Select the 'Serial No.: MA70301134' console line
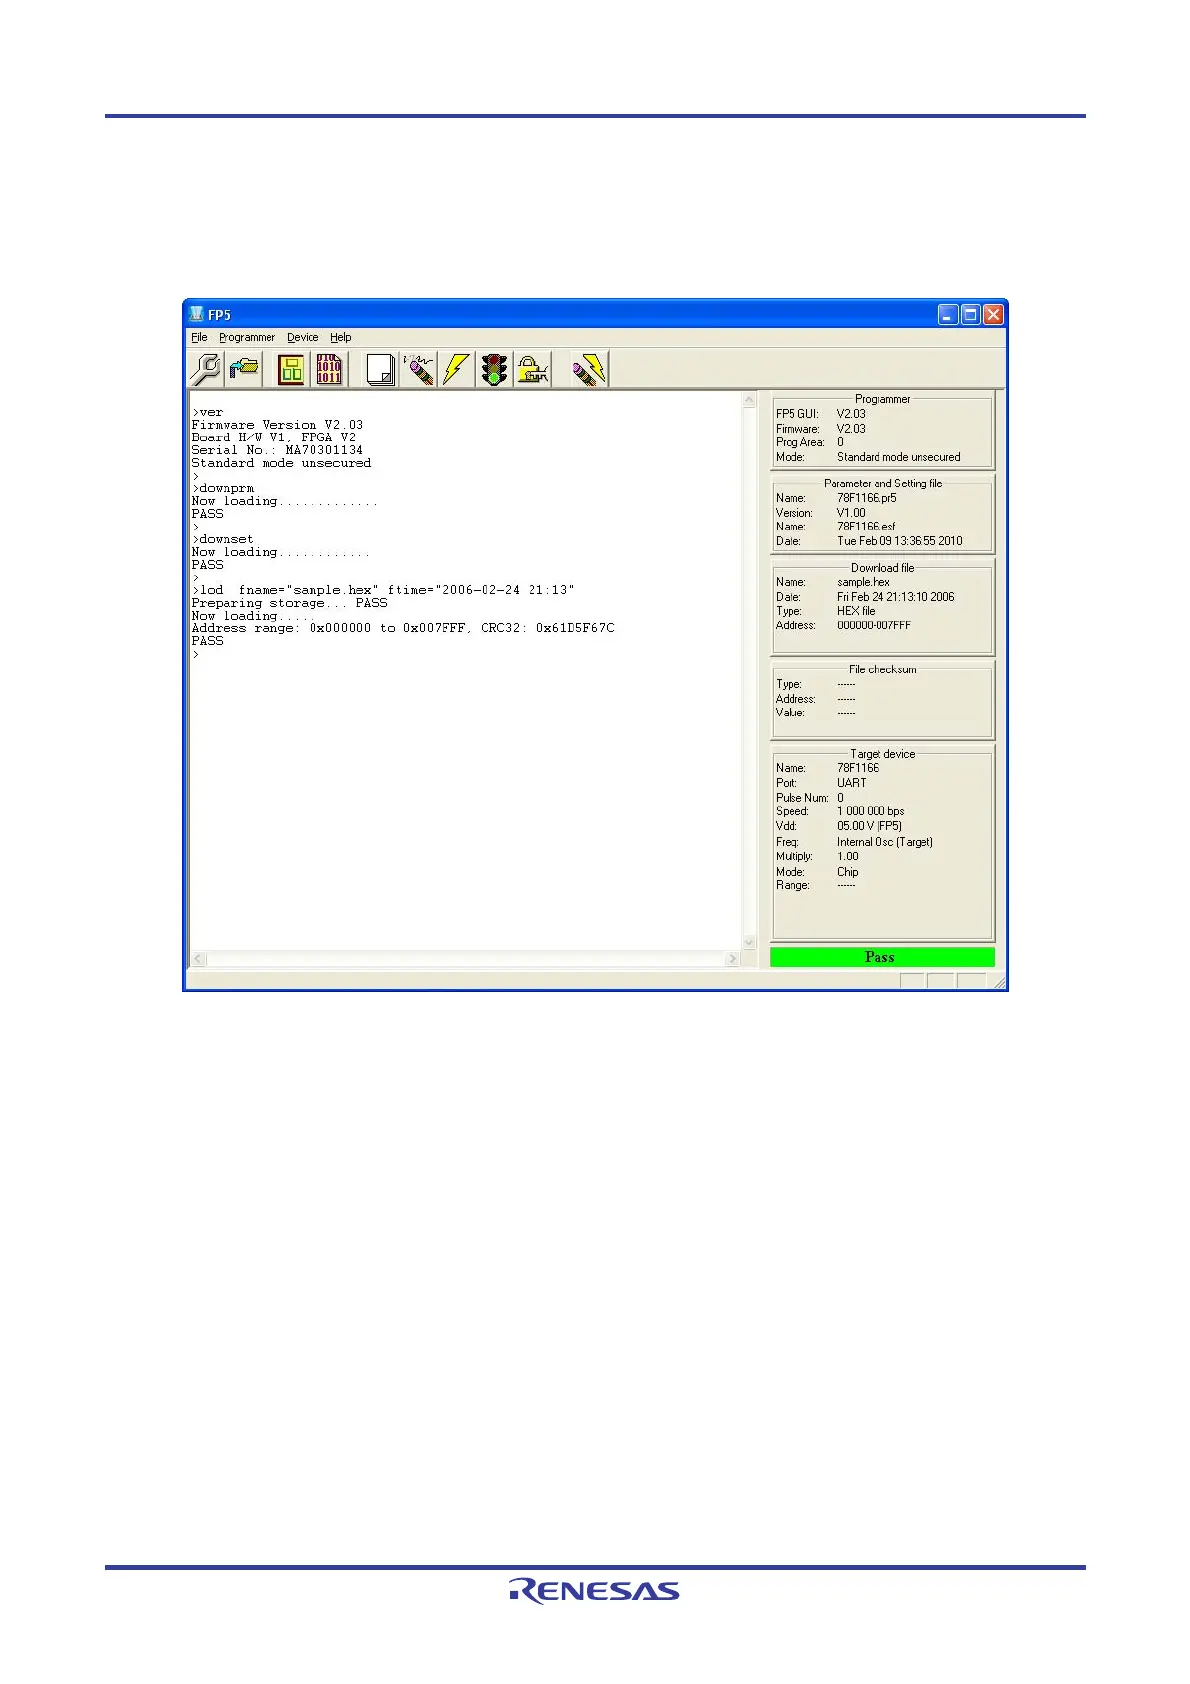This screenshot has width=1190, height=1684. [277, 450]
